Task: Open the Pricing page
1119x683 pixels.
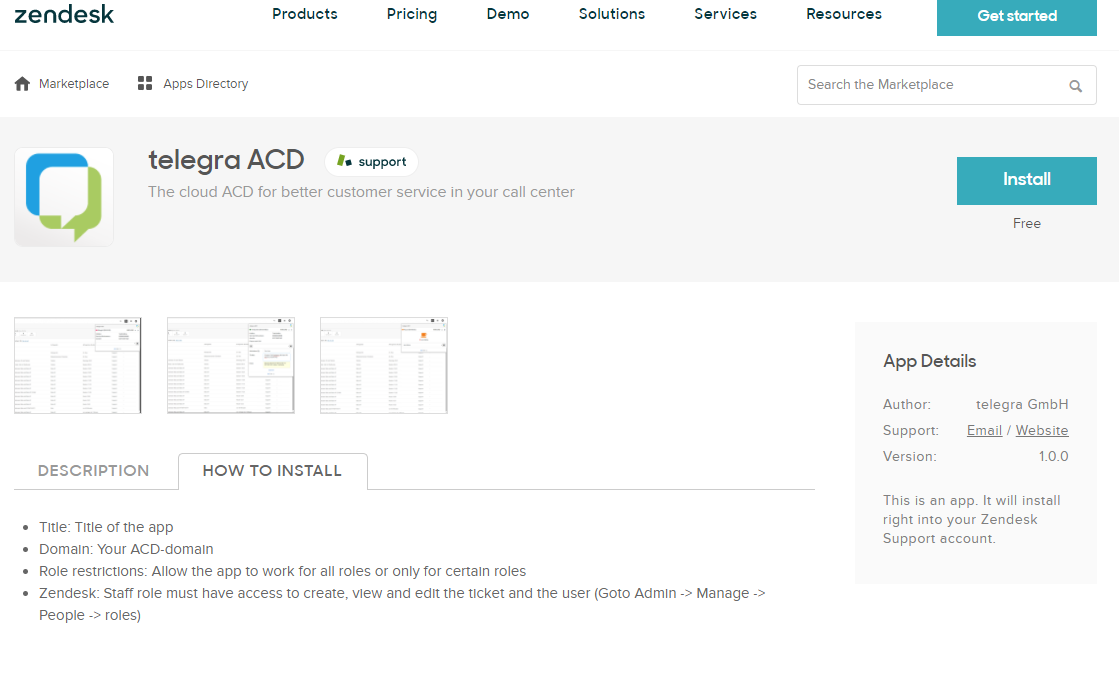Action: (412, 14)
